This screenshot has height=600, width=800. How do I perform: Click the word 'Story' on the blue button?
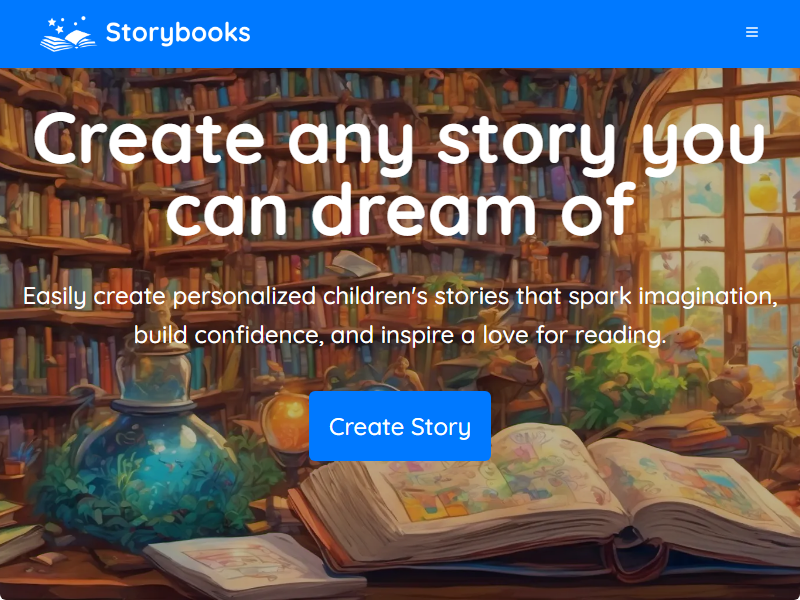tap(441, 428)
